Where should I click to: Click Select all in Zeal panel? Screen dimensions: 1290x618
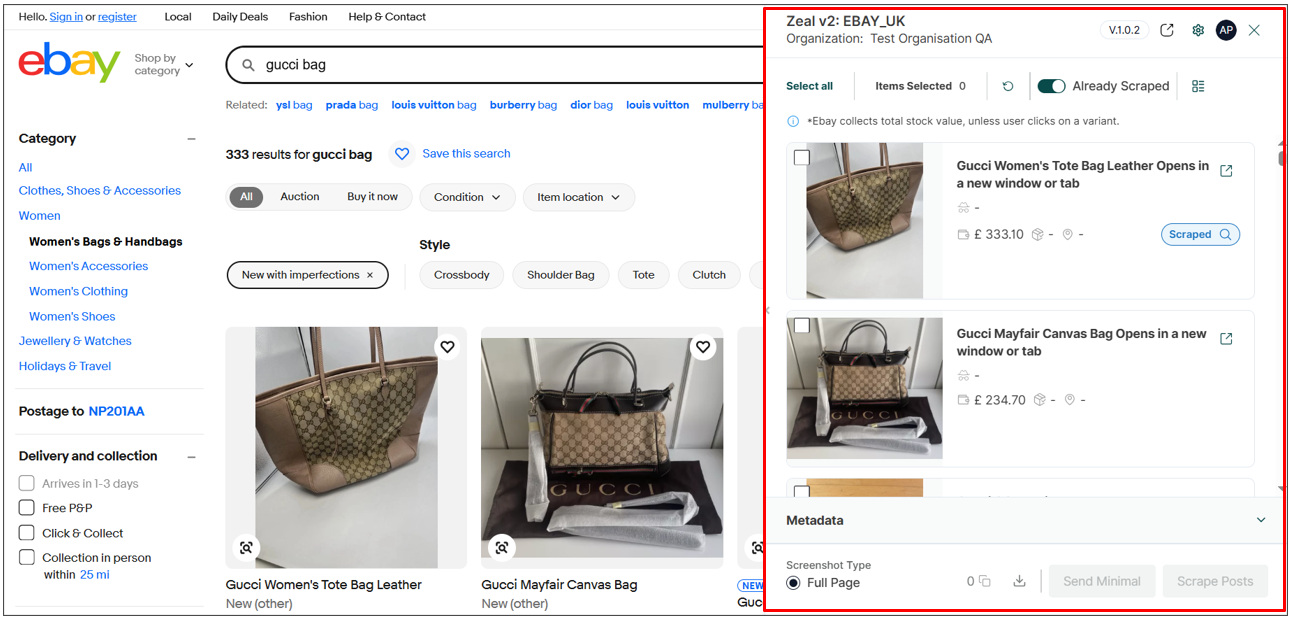coord(809,86)
